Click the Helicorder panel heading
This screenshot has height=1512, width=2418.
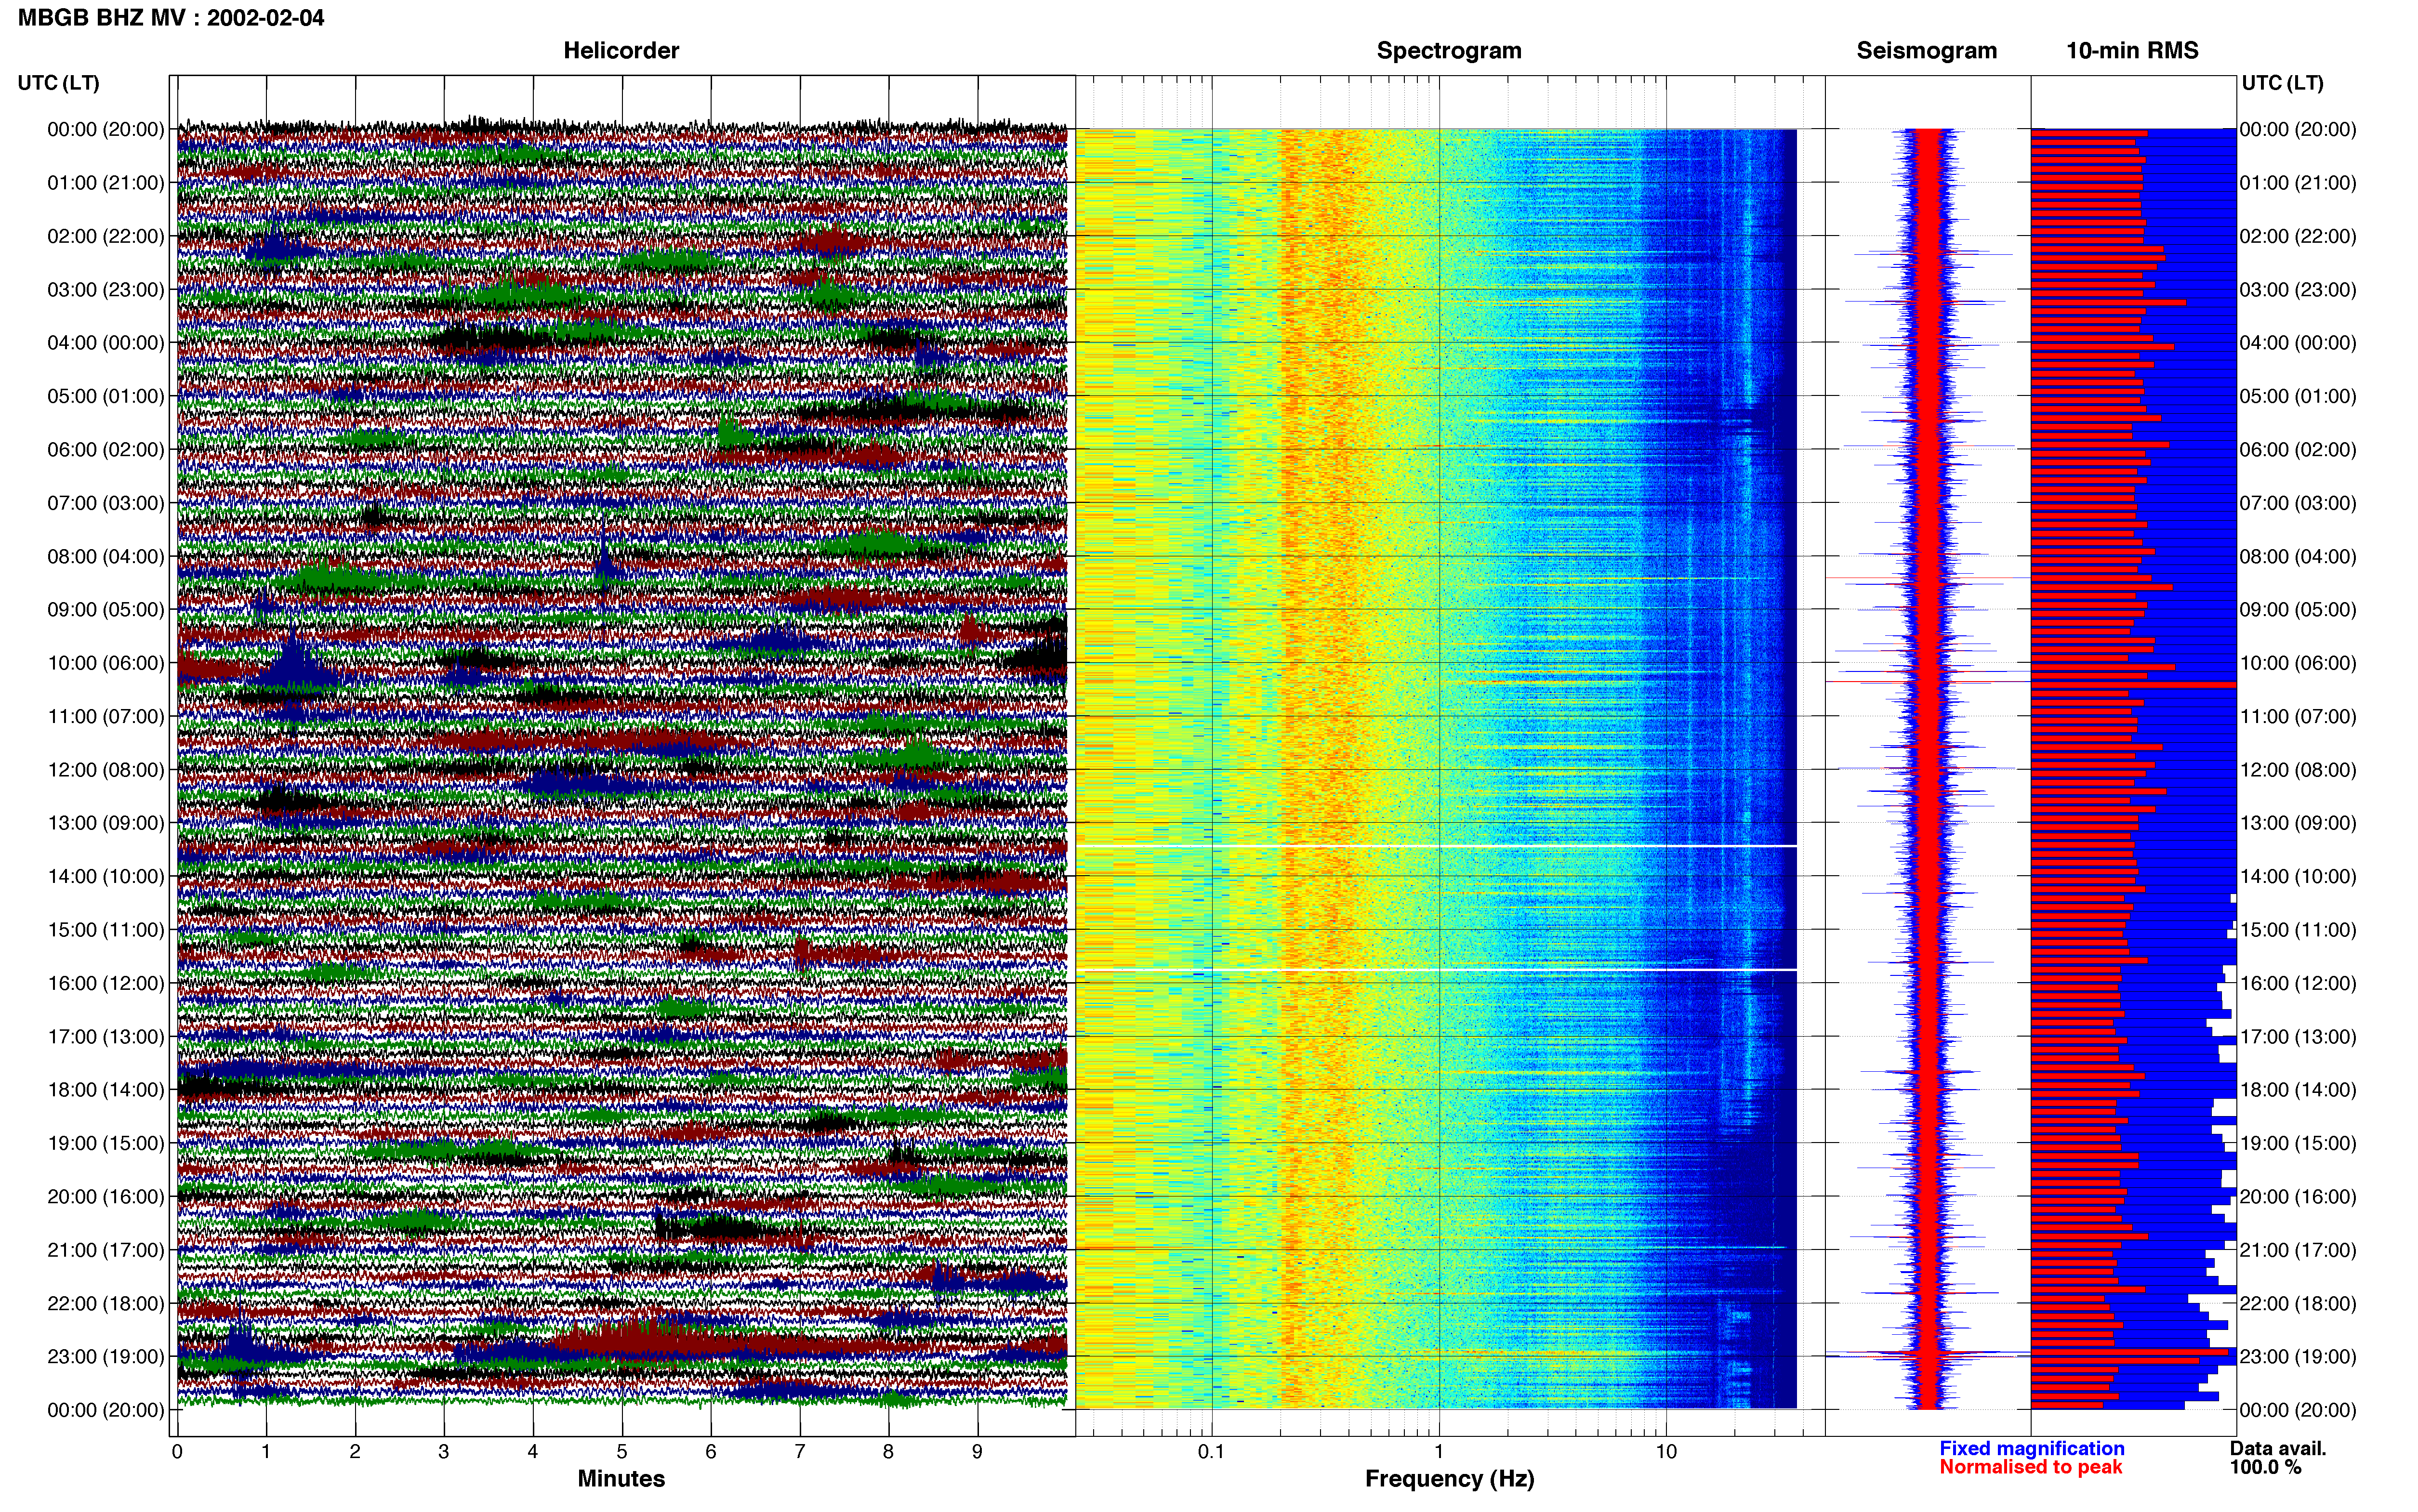coord(621,50)
